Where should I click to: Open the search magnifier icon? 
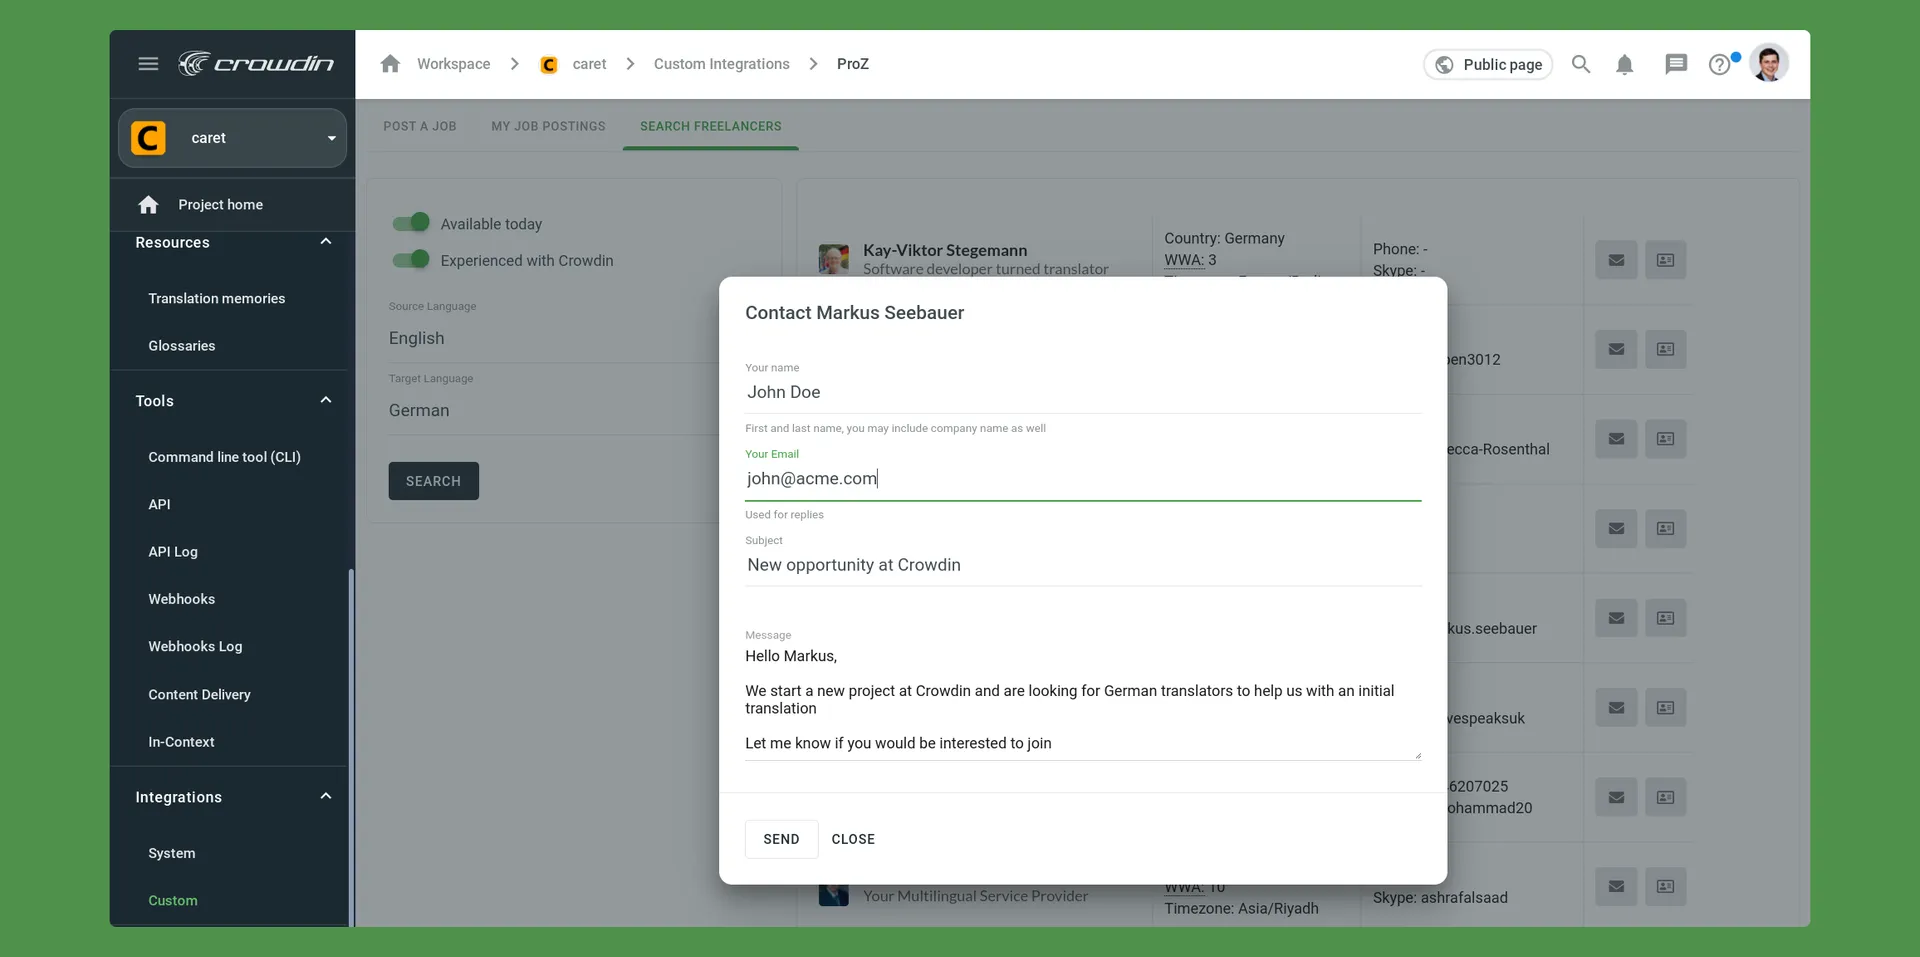coord(1581,64)
